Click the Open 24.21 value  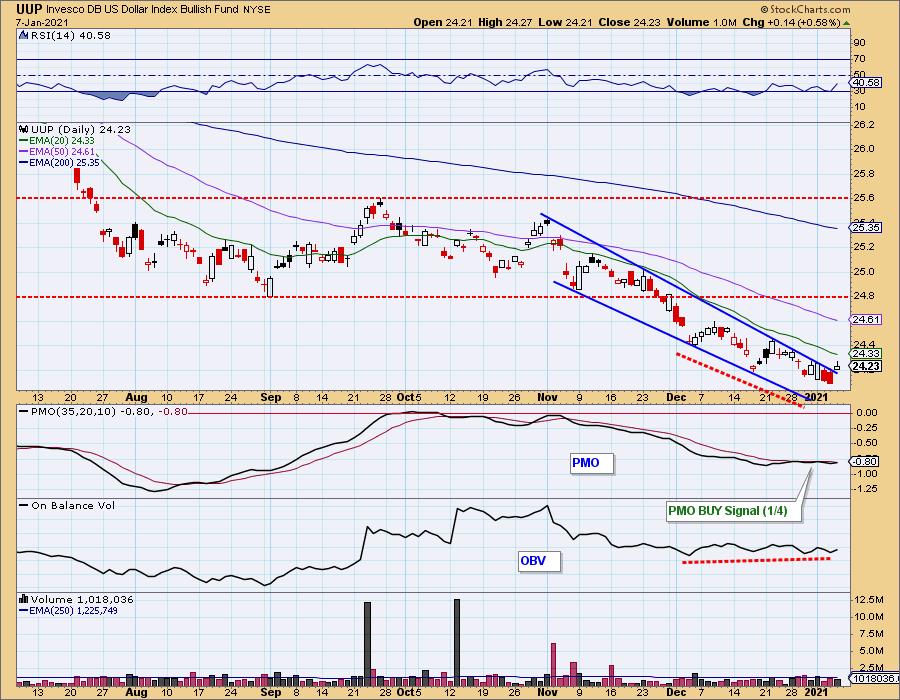coord(443,22)
